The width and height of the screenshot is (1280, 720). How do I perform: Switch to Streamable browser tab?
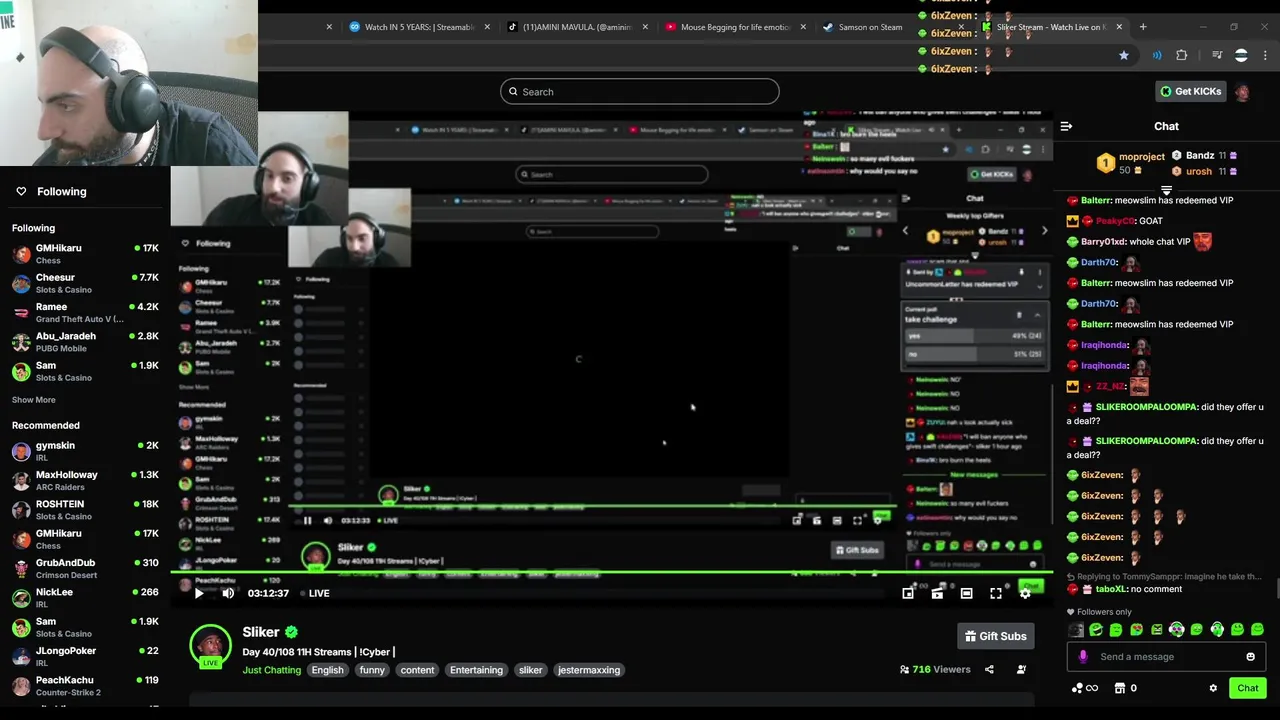pyautogui.click(x=418, y=27)
